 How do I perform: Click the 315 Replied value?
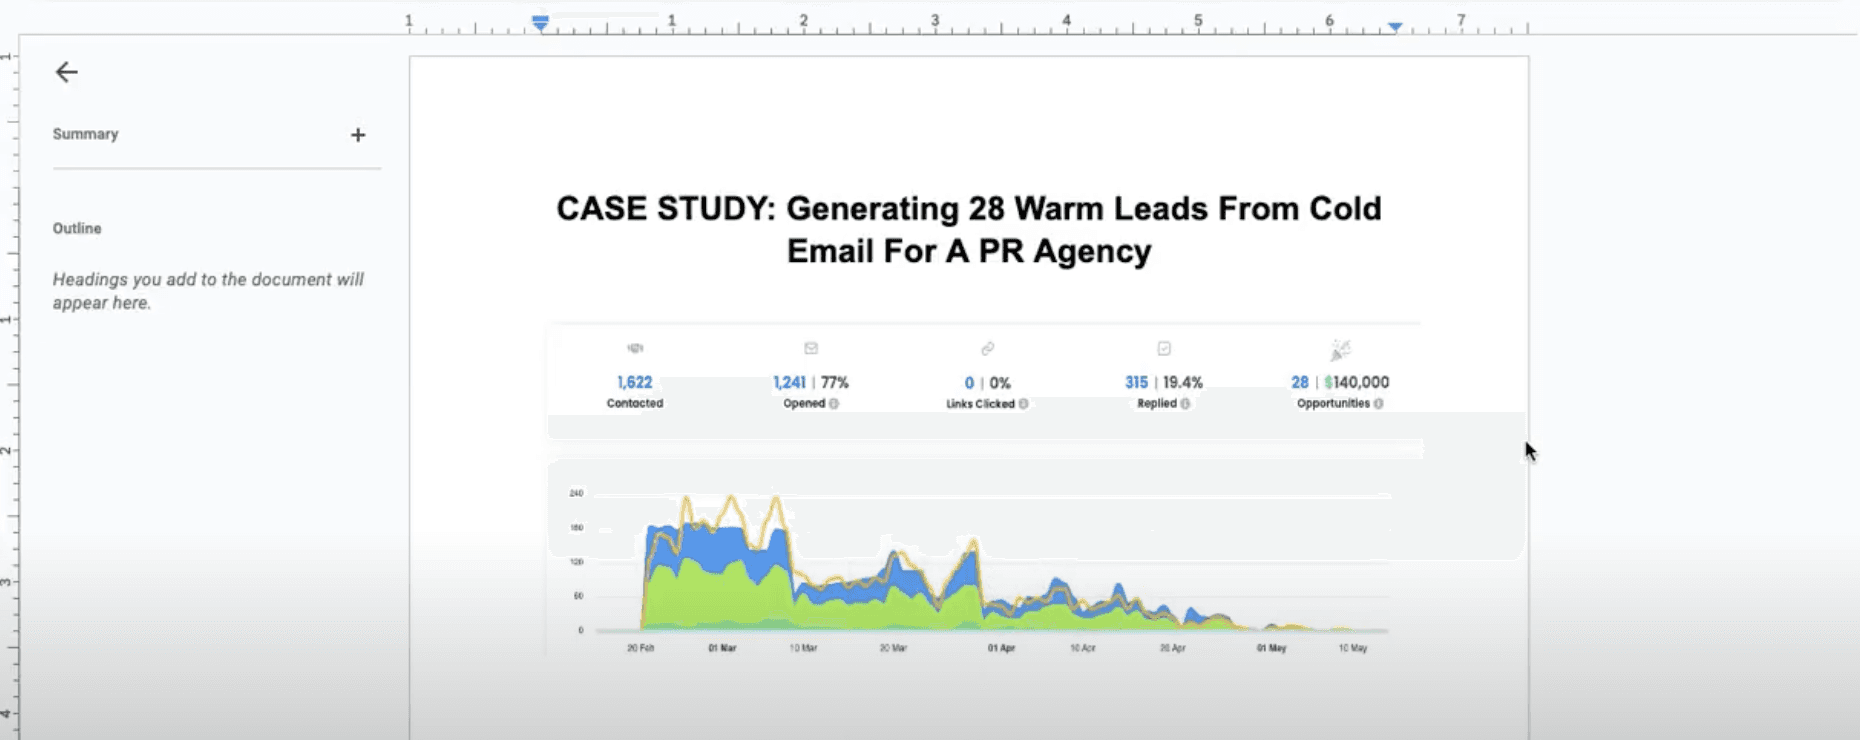(x=1136, y=382)
